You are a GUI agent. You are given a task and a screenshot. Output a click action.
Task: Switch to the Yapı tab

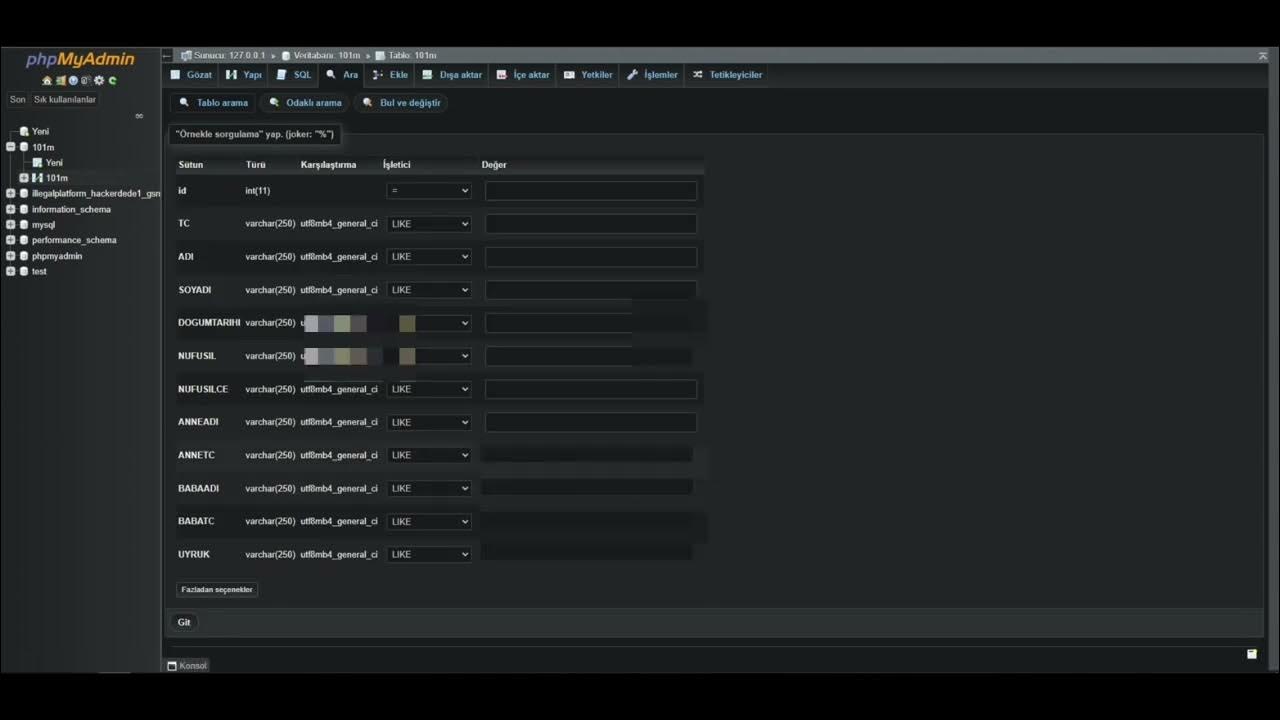click(244, 75)
